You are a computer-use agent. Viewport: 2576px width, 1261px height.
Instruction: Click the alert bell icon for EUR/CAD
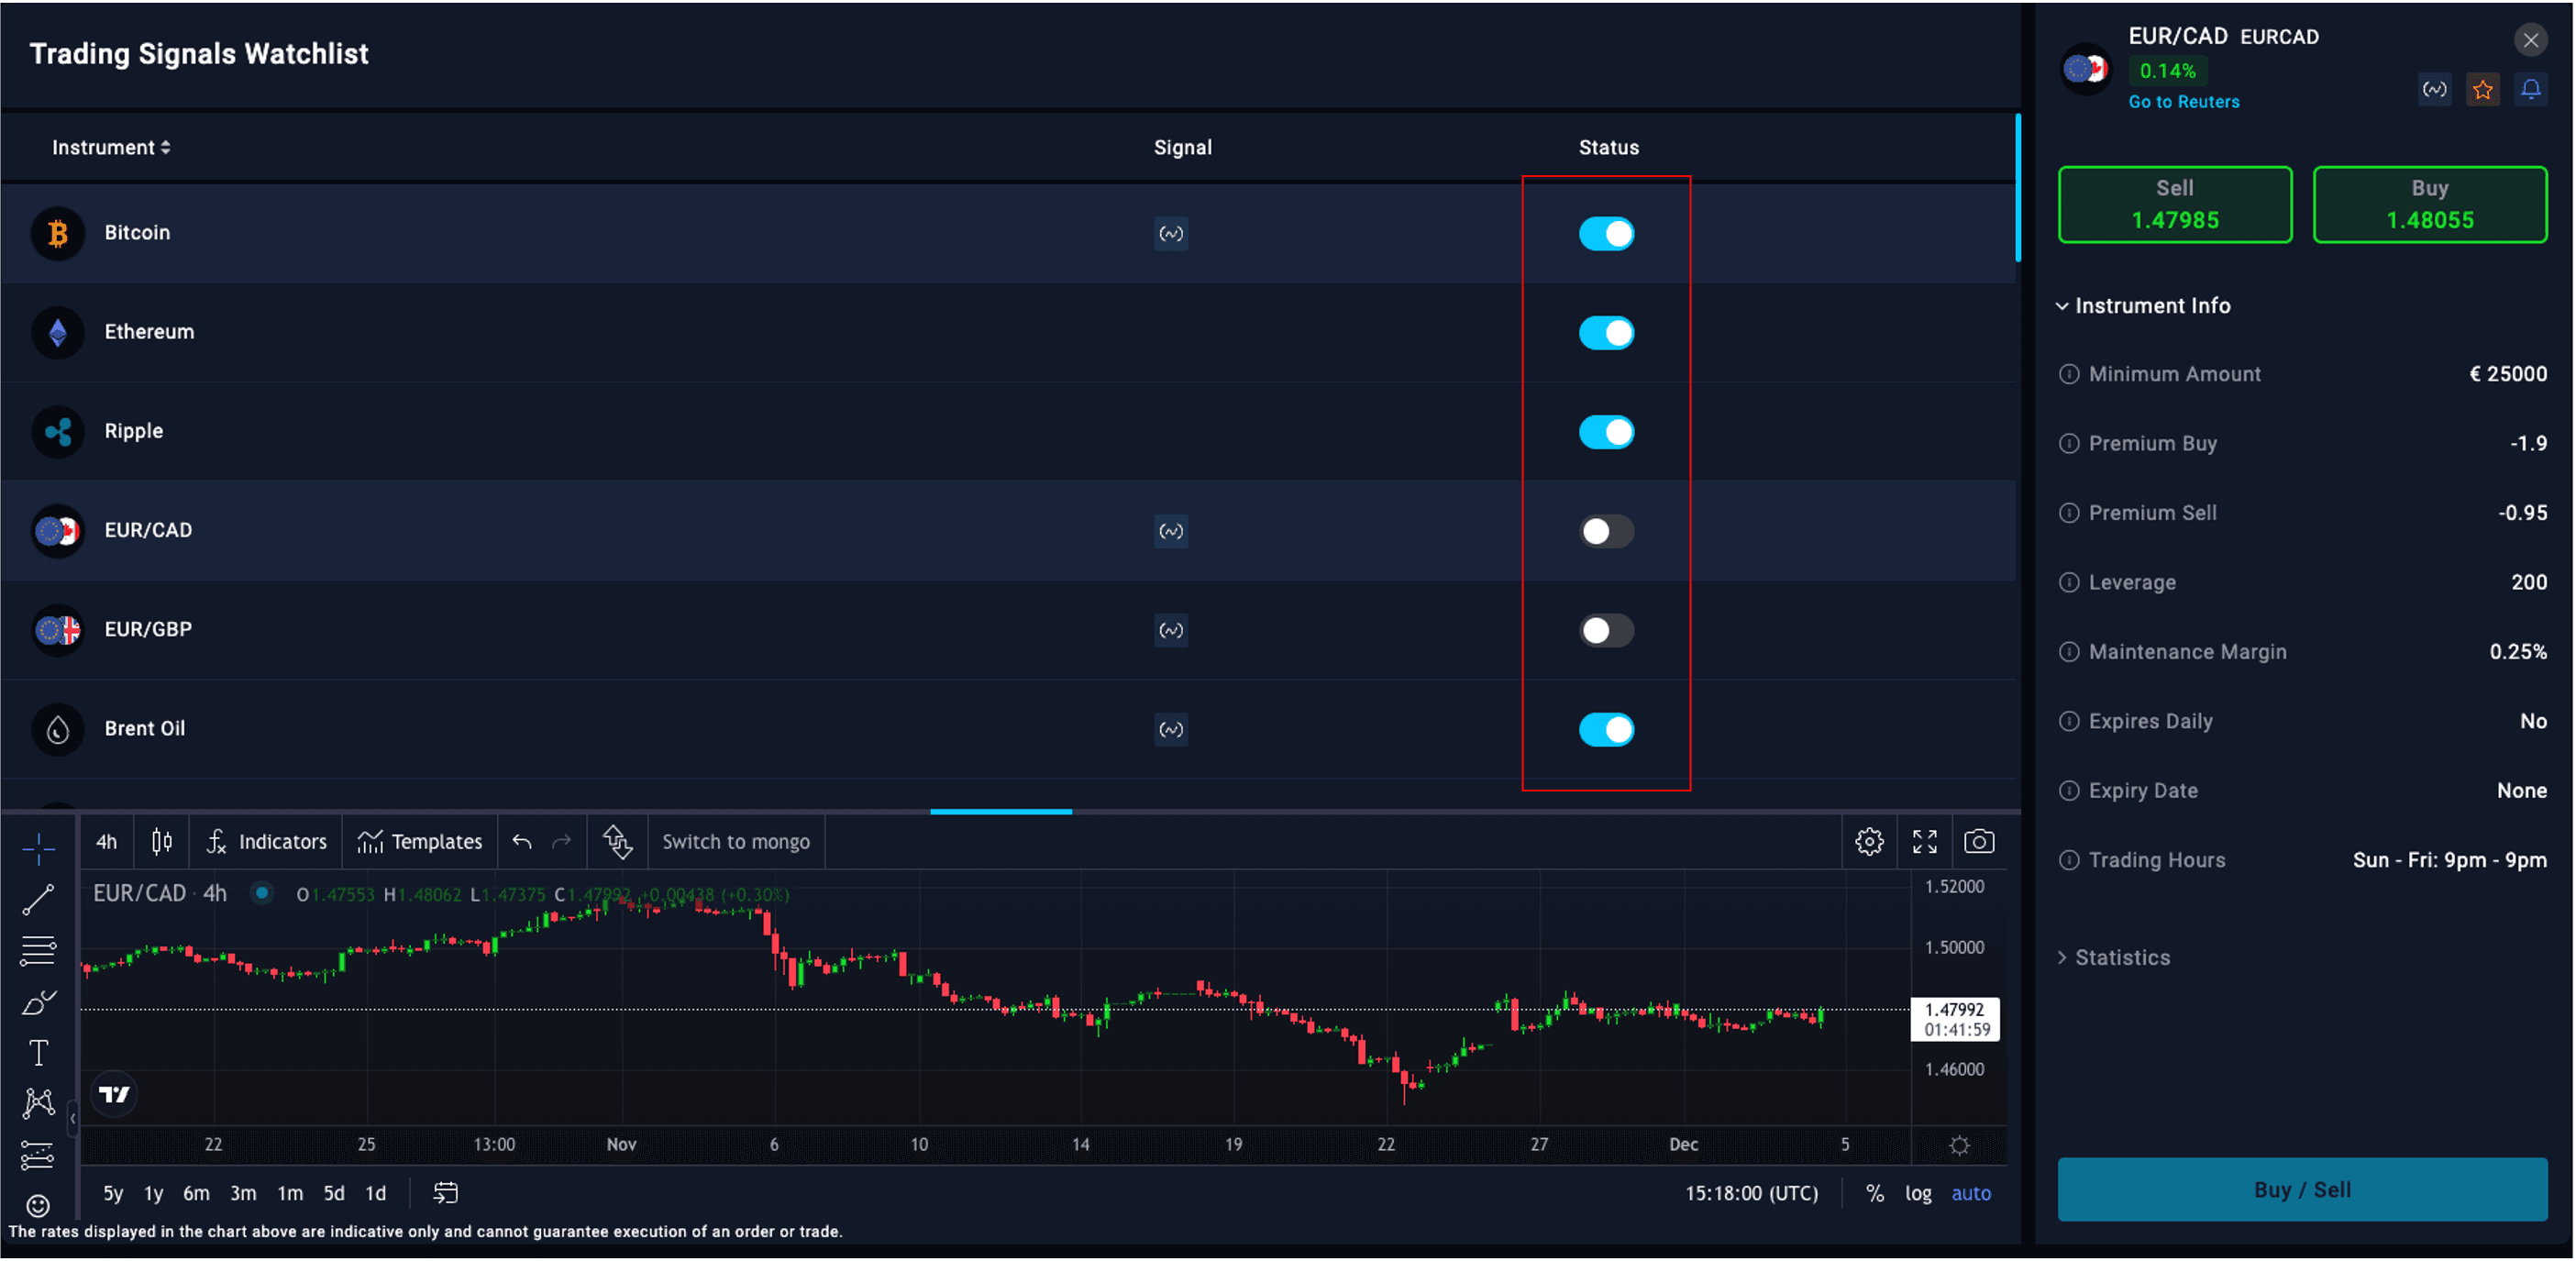[x=2530, y=90]
